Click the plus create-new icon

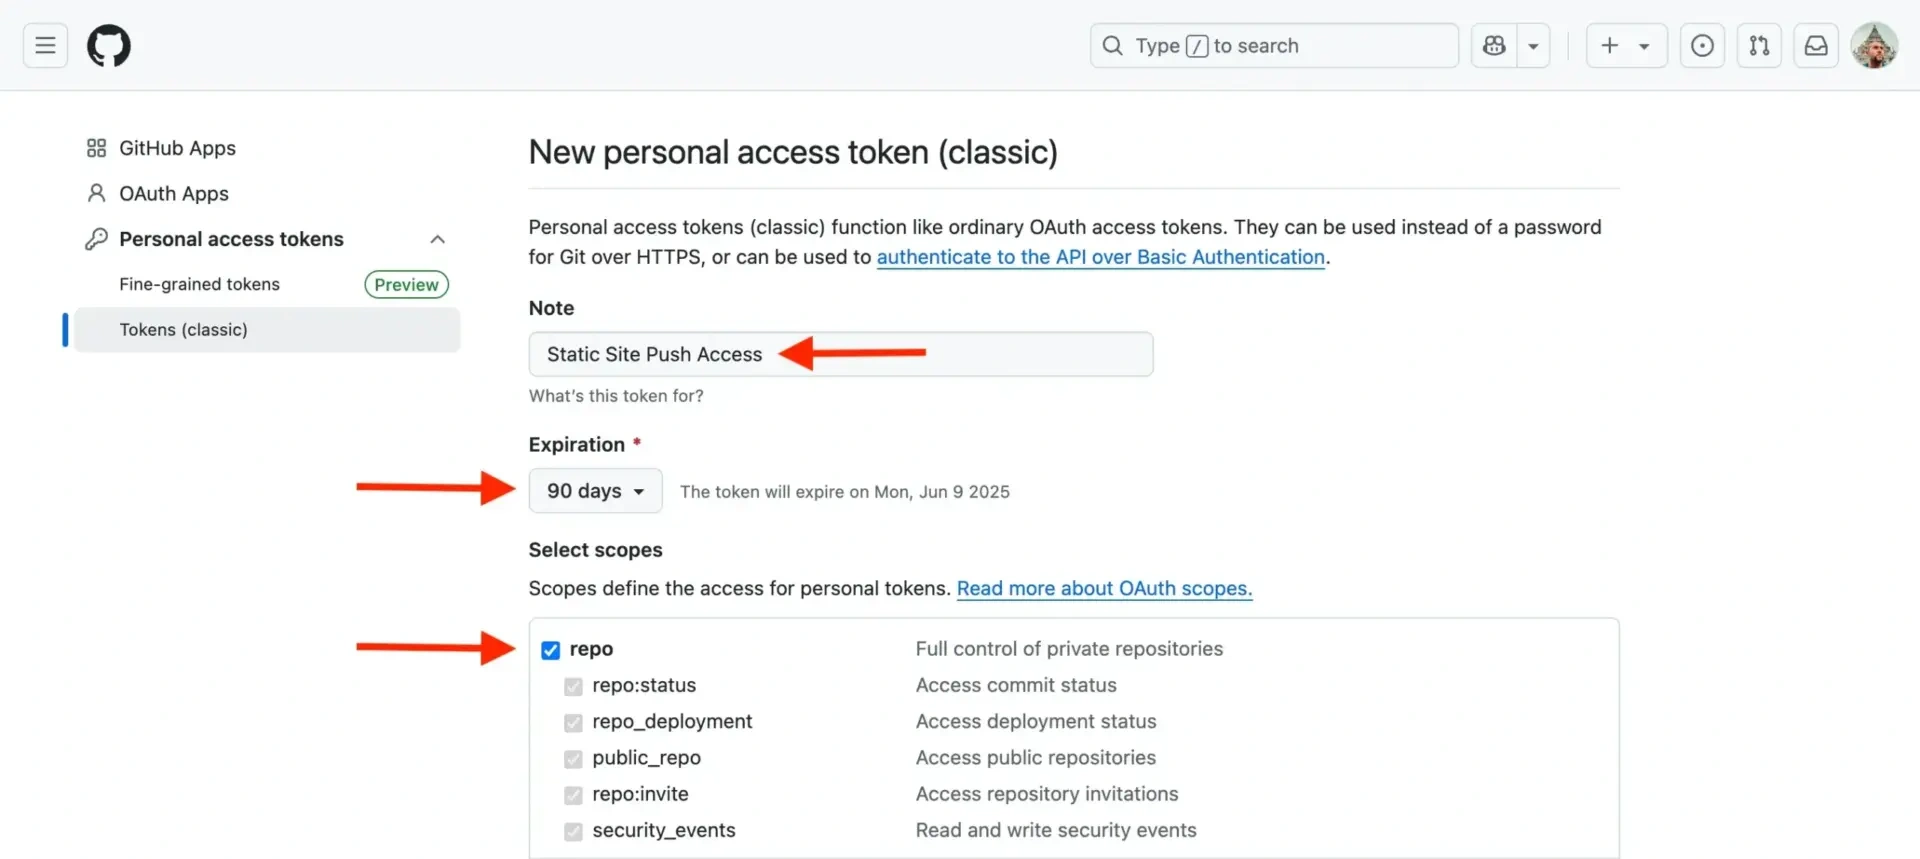(1610, 46)
